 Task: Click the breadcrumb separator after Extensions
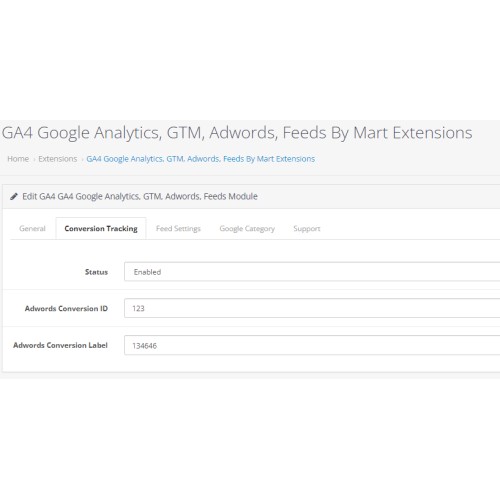[x=82, y=160]
